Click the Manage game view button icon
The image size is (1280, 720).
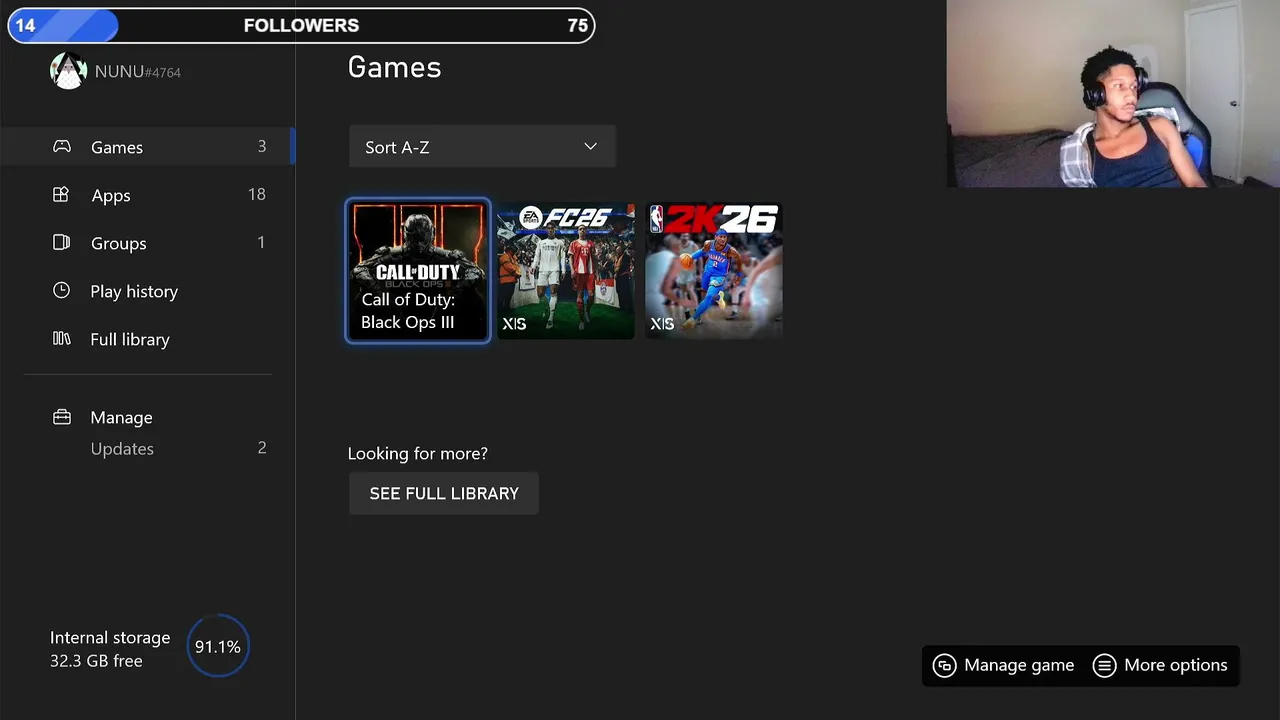coord(944,666)
